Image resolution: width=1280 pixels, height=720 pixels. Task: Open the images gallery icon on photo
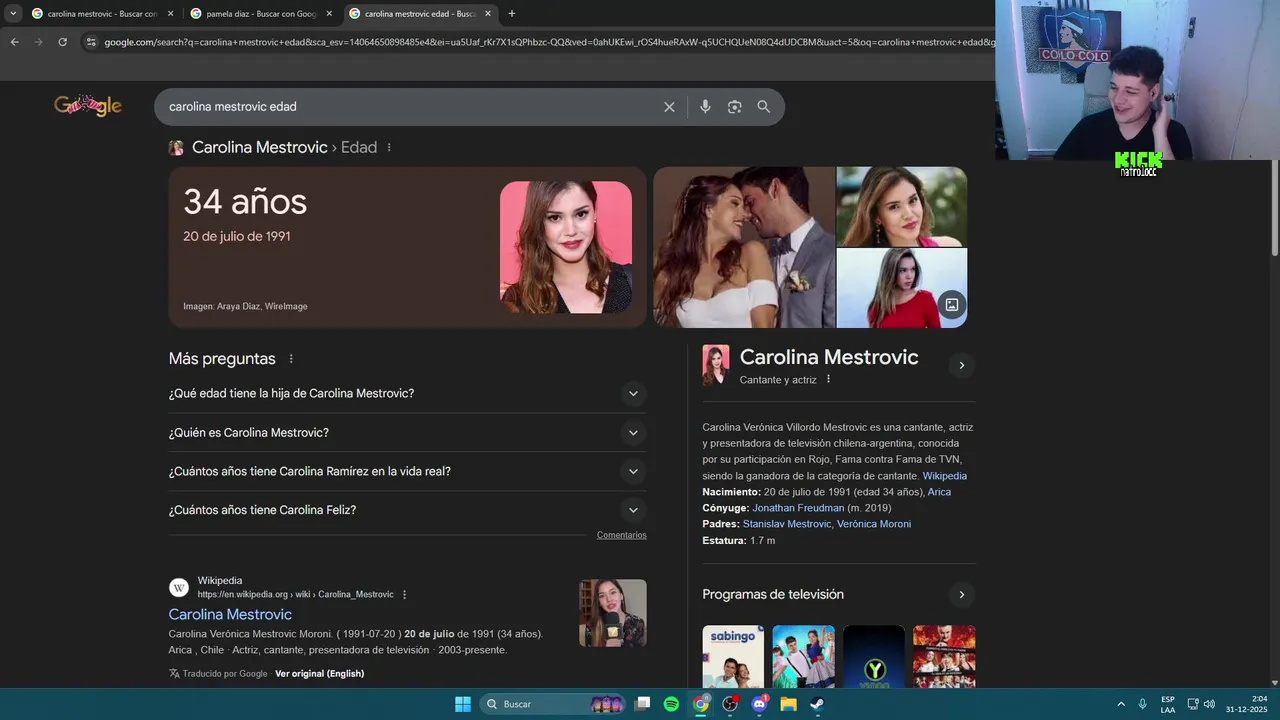coord(952,305)
